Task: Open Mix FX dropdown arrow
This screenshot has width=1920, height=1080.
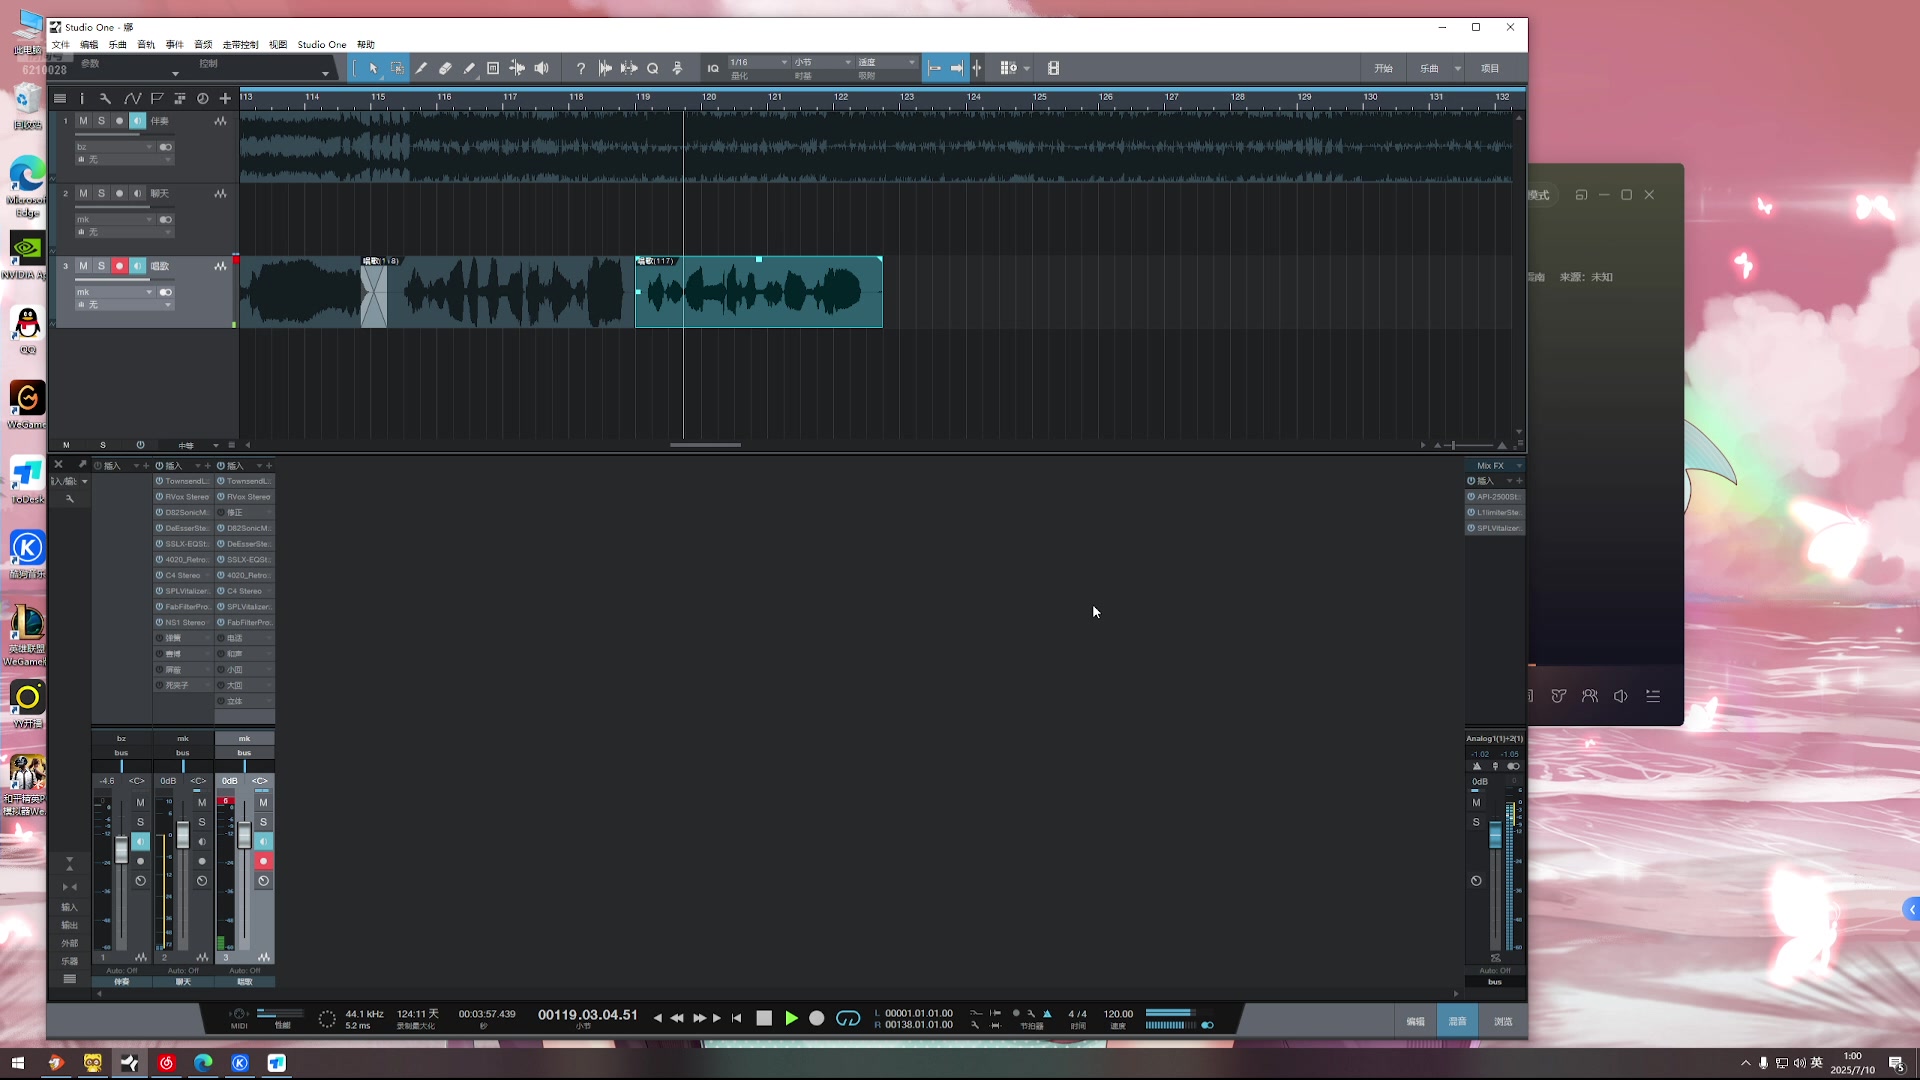Action: click(x=1518, y=465)
